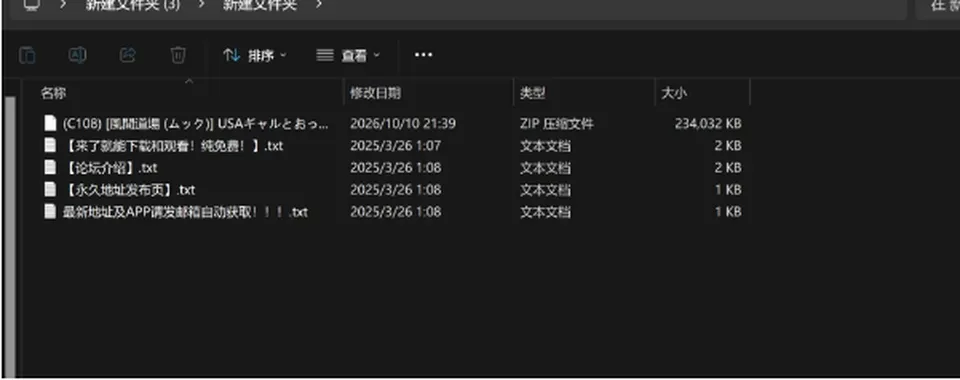Screen dimensions: 960x380
Task: Click the date 2025/3/26 1:07
Action: [396, 146]
